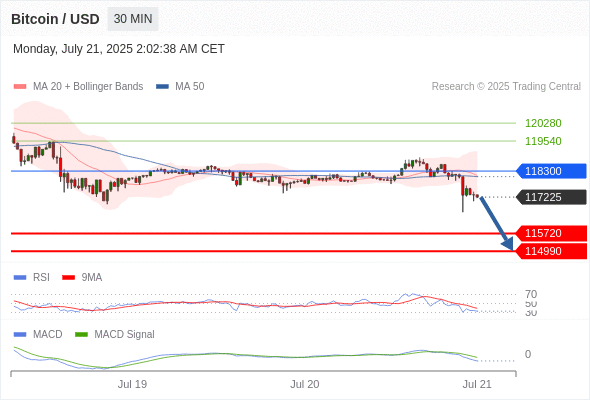Click the MACD Signal green legend marker
Screen dimensions: 590x400
click(x=81, y=335)
